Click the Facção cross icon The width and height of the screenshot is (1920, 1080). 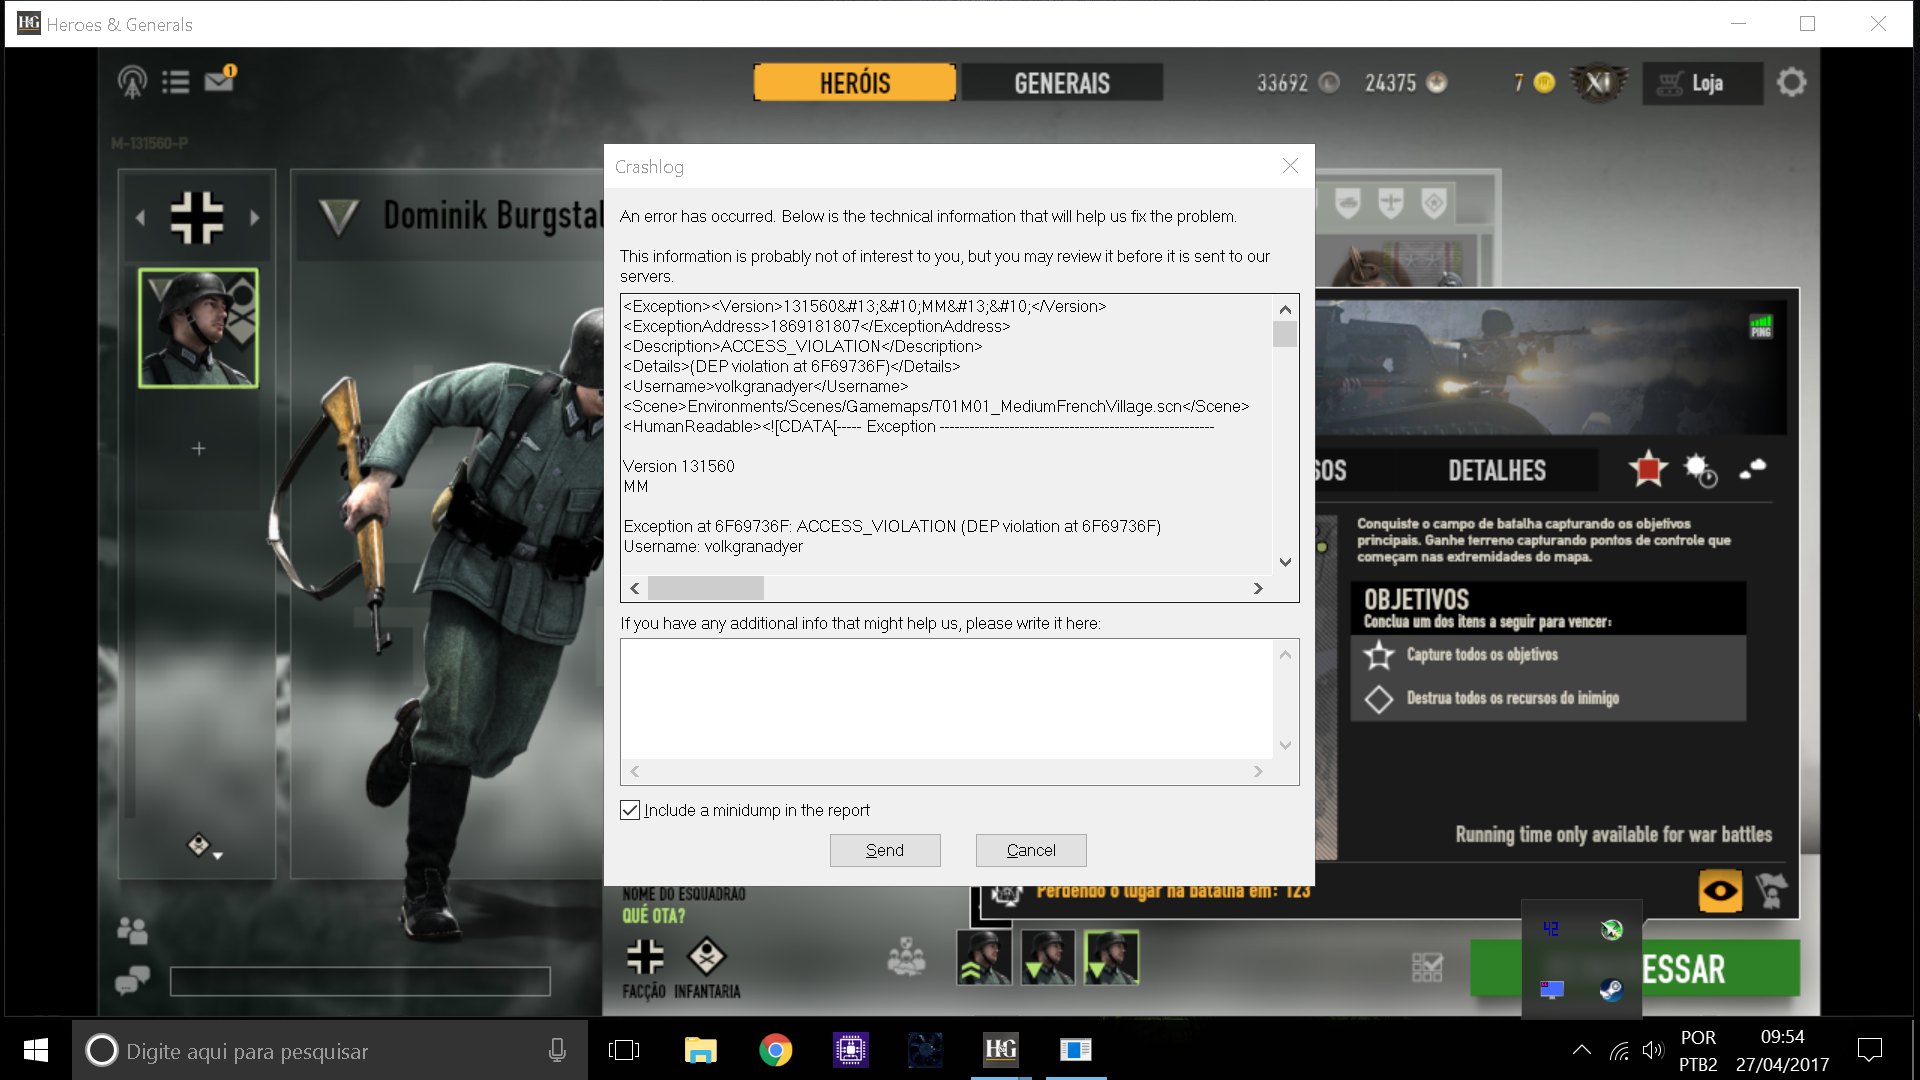[645, 957]
